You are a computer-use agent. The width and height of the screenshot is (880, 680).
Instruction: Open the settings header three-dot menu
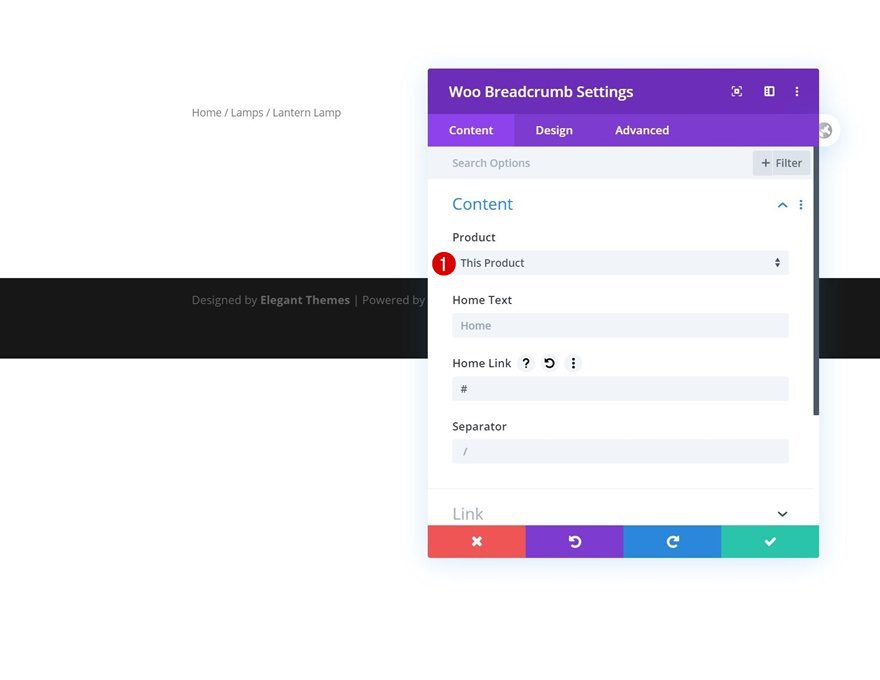pyautogui.click(x=797, y=91)
